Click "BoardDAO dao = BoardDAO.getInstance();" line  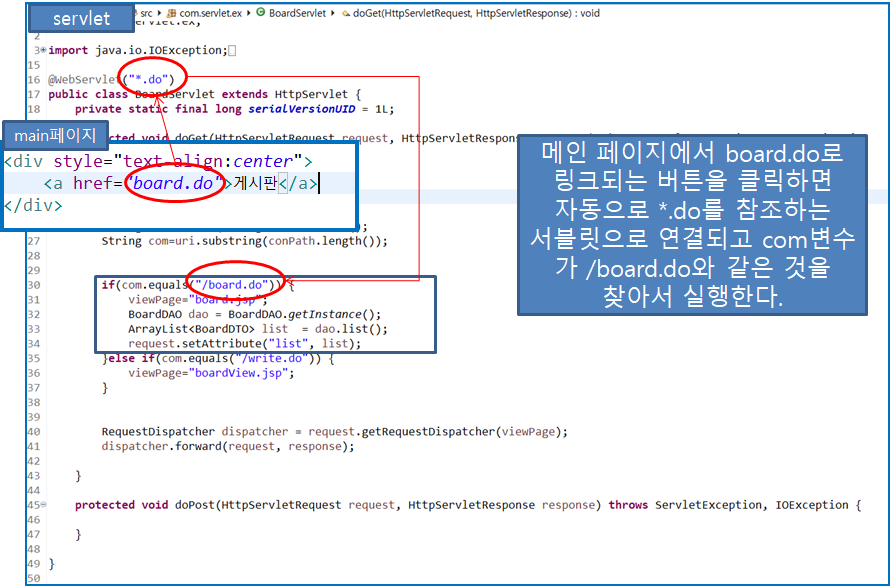tap(254, 315)
